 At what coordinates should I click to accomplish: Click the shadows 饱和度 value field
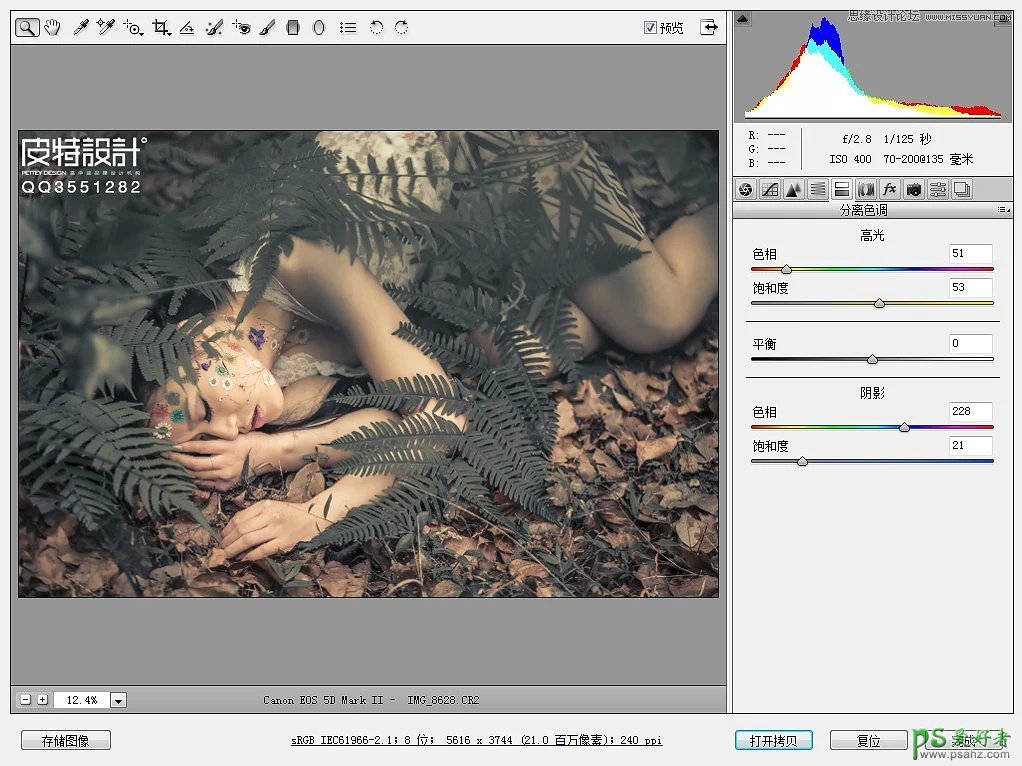tap(970, 445)
